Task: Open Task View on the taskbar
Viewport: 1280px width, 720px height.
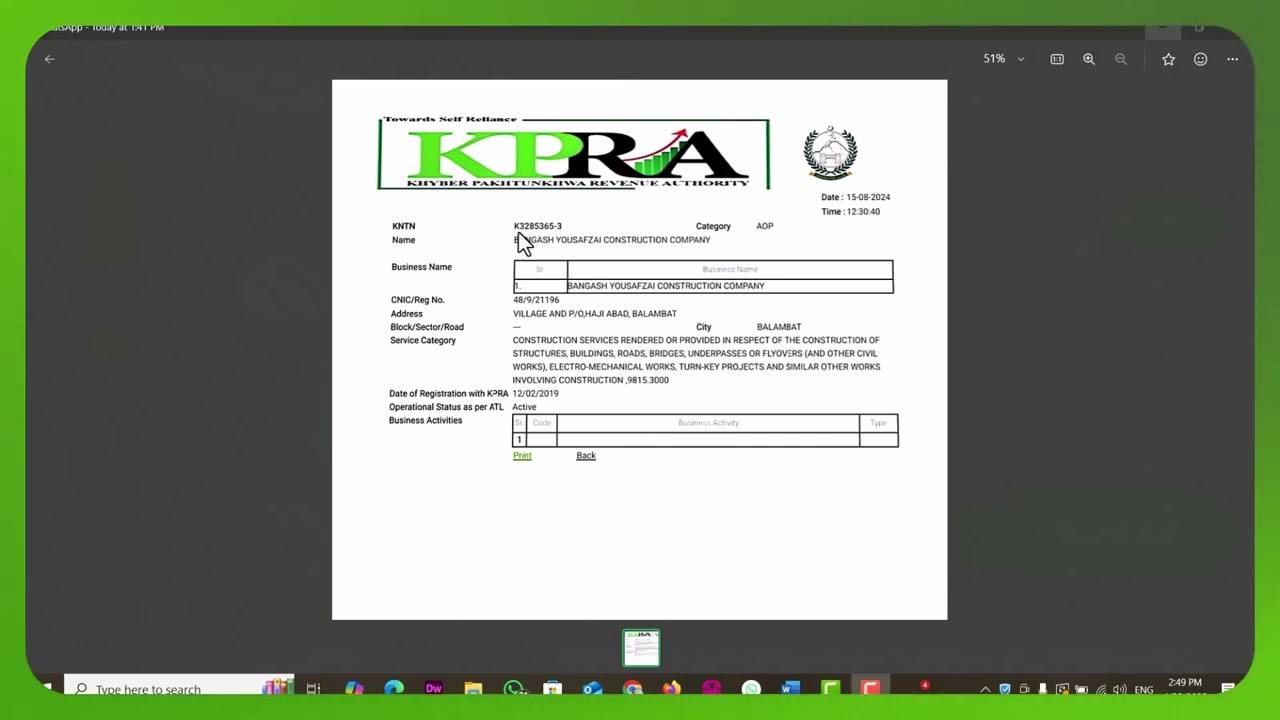Action: pyautogui.click(x=313, y=689)
